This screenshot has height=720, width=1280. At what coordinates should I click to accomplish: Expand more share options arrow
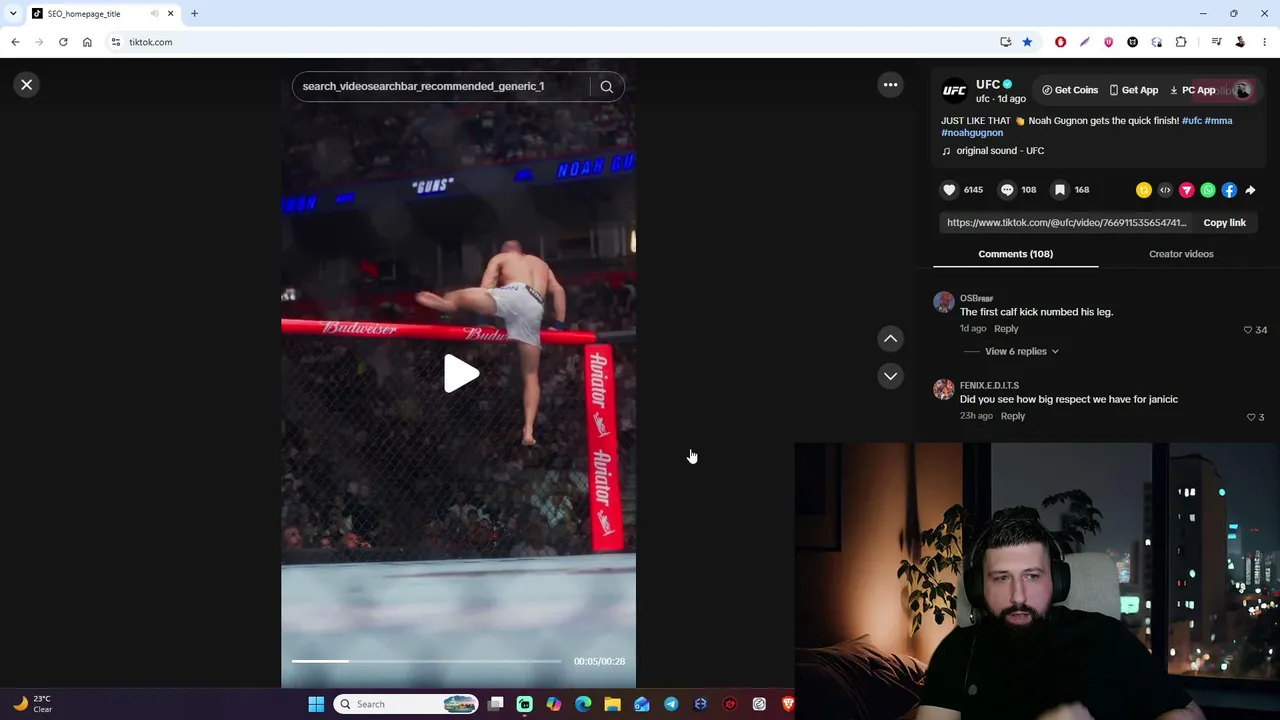1250,190
